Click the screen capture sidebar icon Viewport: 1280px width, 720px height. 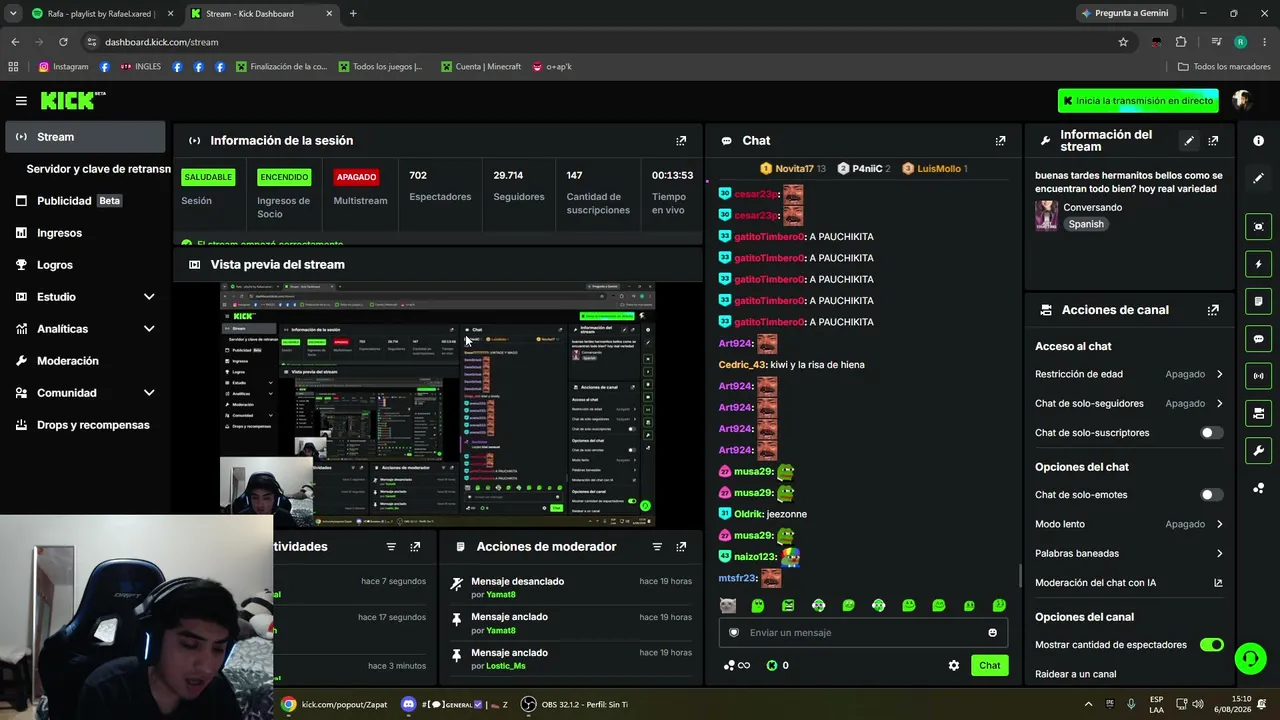(x=1258, y=227)
